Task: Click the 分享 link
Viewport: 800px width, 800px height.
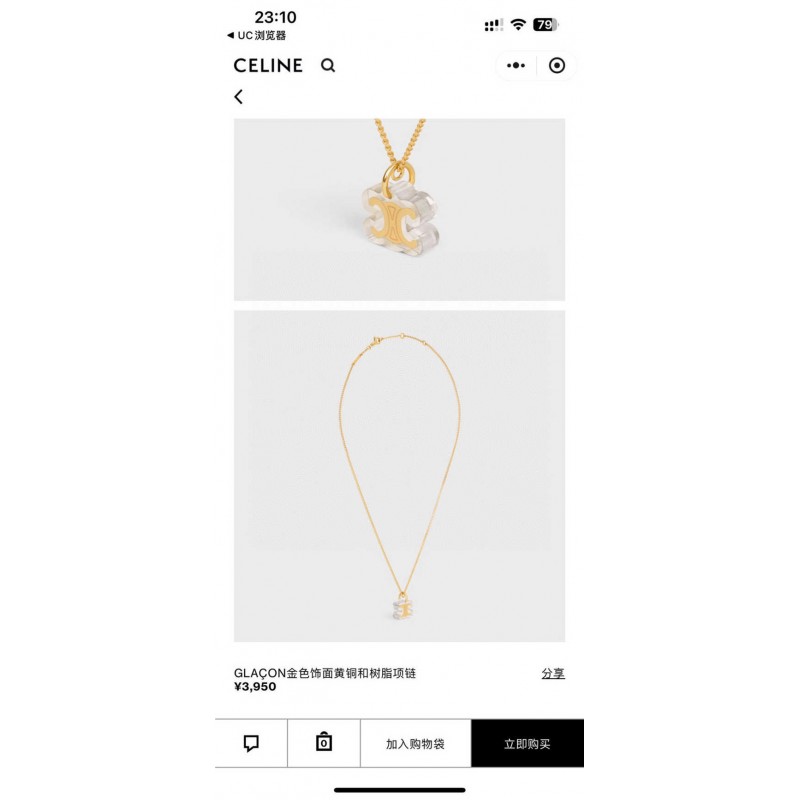Action: point(553,673)
